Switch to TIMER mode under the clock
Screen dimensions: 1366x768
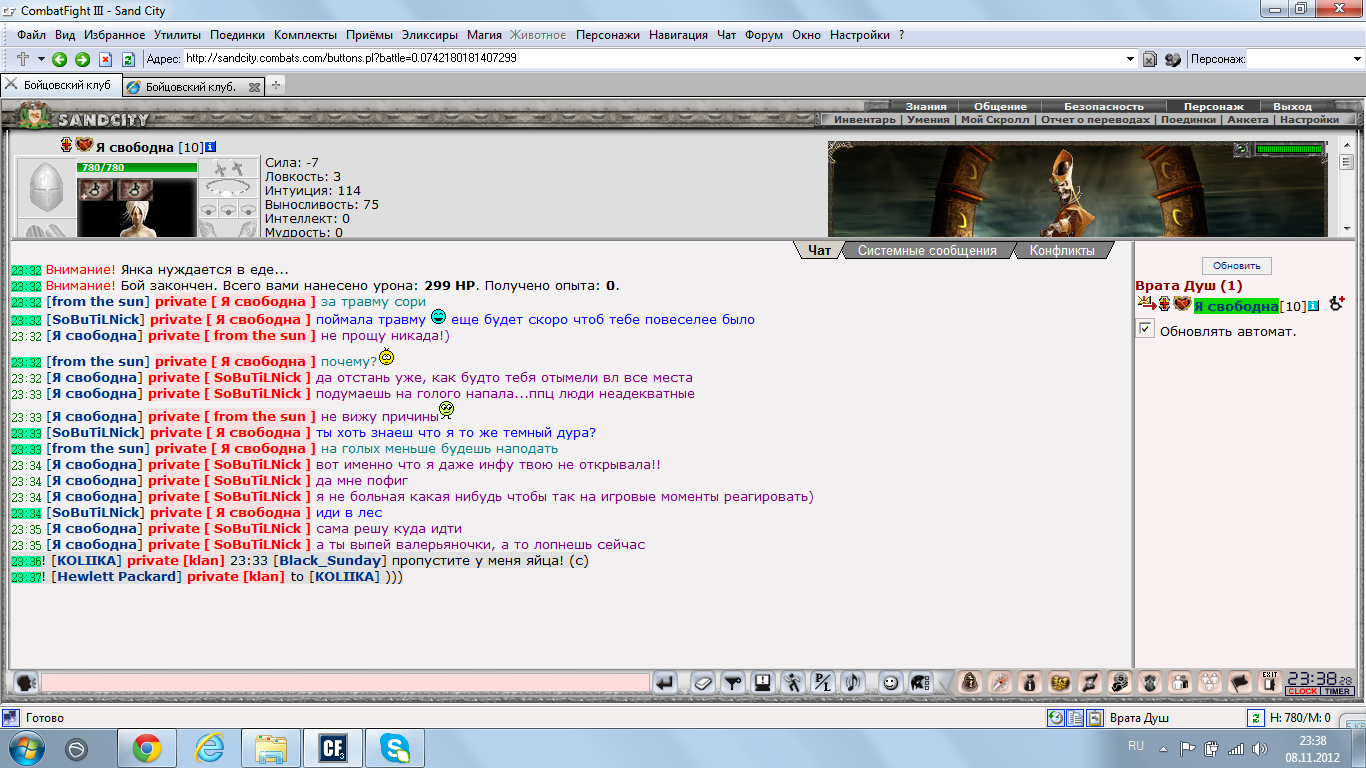[x=1338, y=691]
